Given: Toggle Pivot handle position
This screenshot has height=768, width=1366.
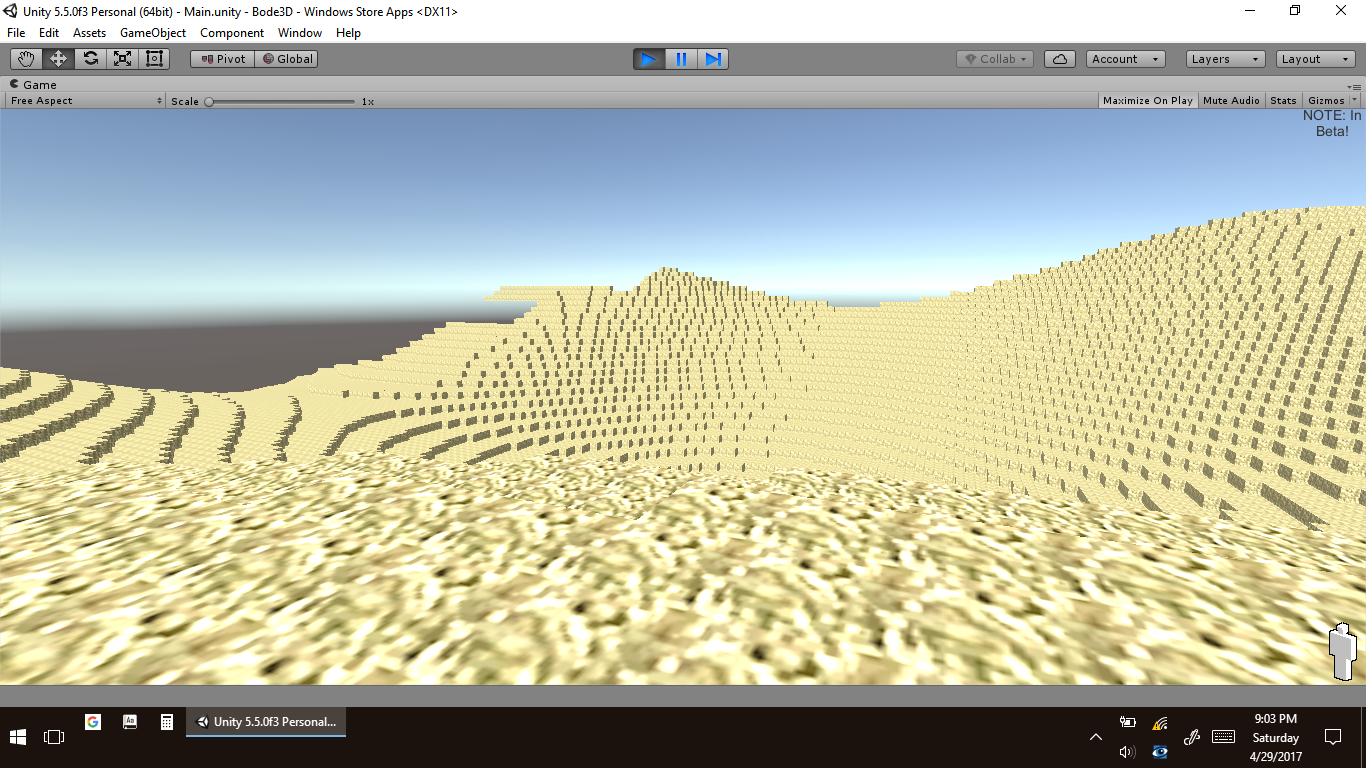Looking at the screenshot, I should (223, 59).
